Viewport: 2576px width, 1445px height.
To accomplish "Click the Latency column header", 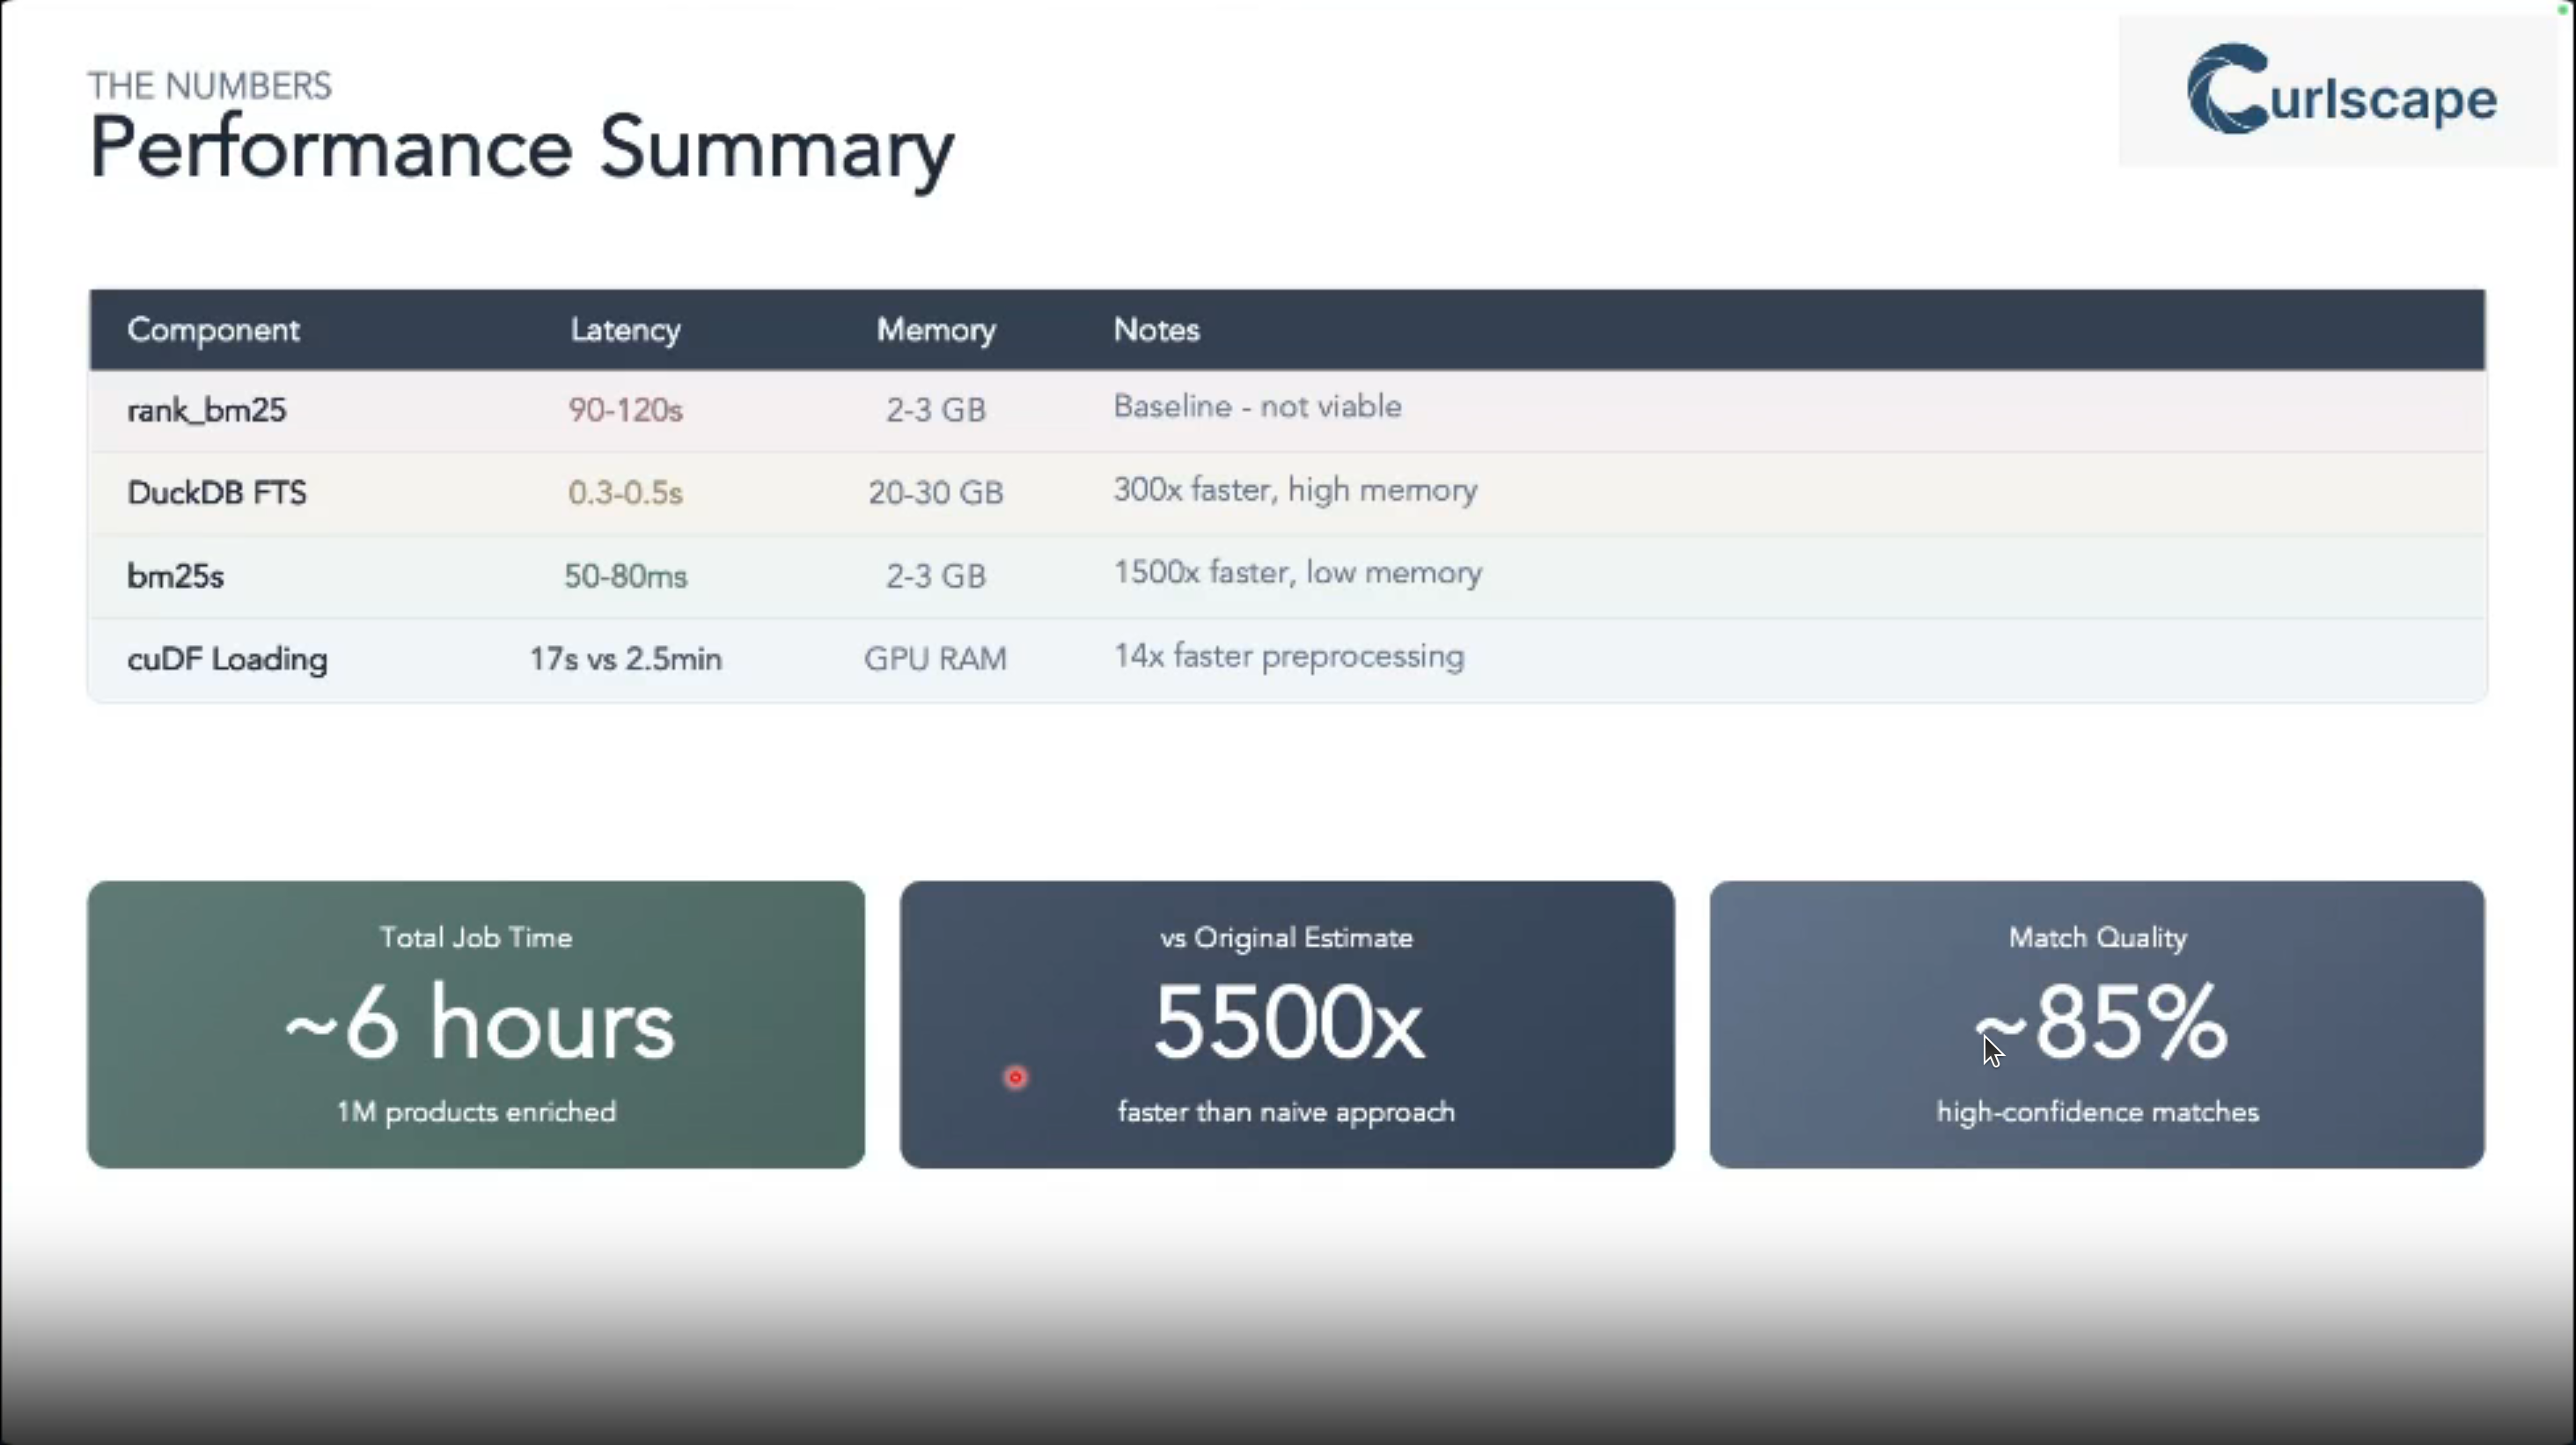I will pyautogui.click(x=625, y=330).
